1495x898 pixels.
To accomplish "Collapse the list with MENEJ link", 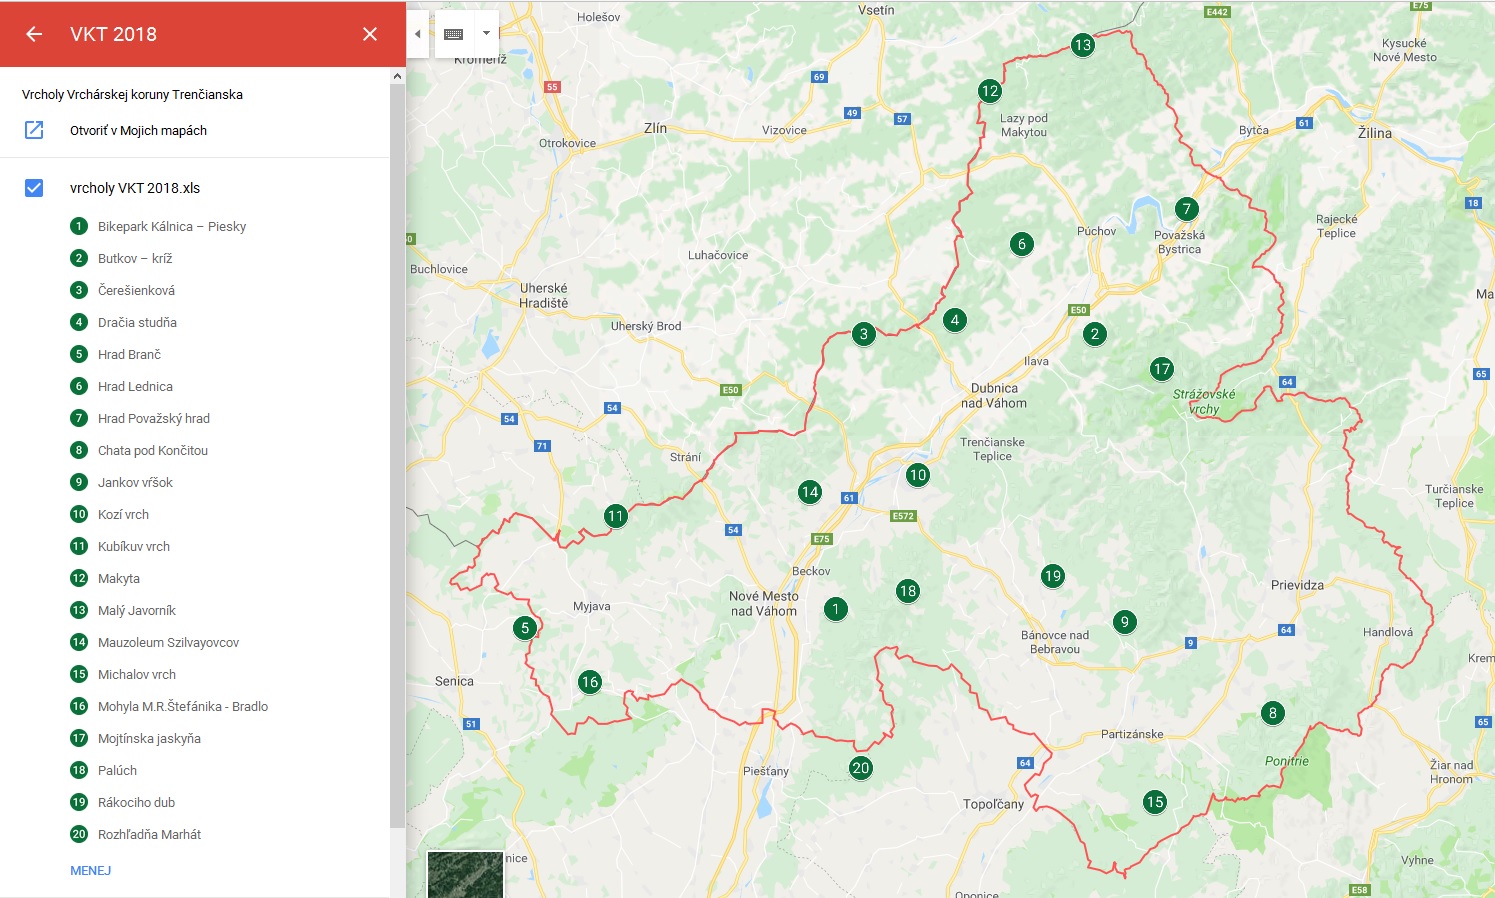I will (x=90, y=871).
